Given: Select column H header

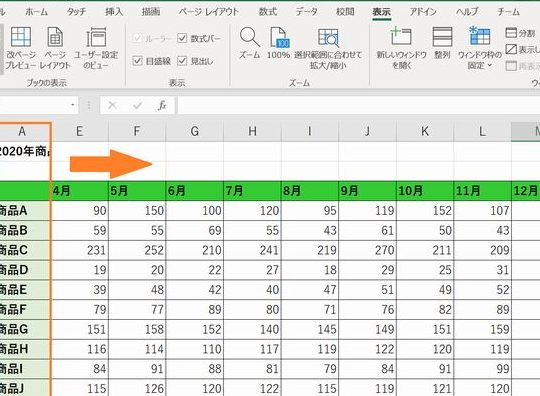Looking at the screenshot, I should pyautogui.click(x=252, y=131).
